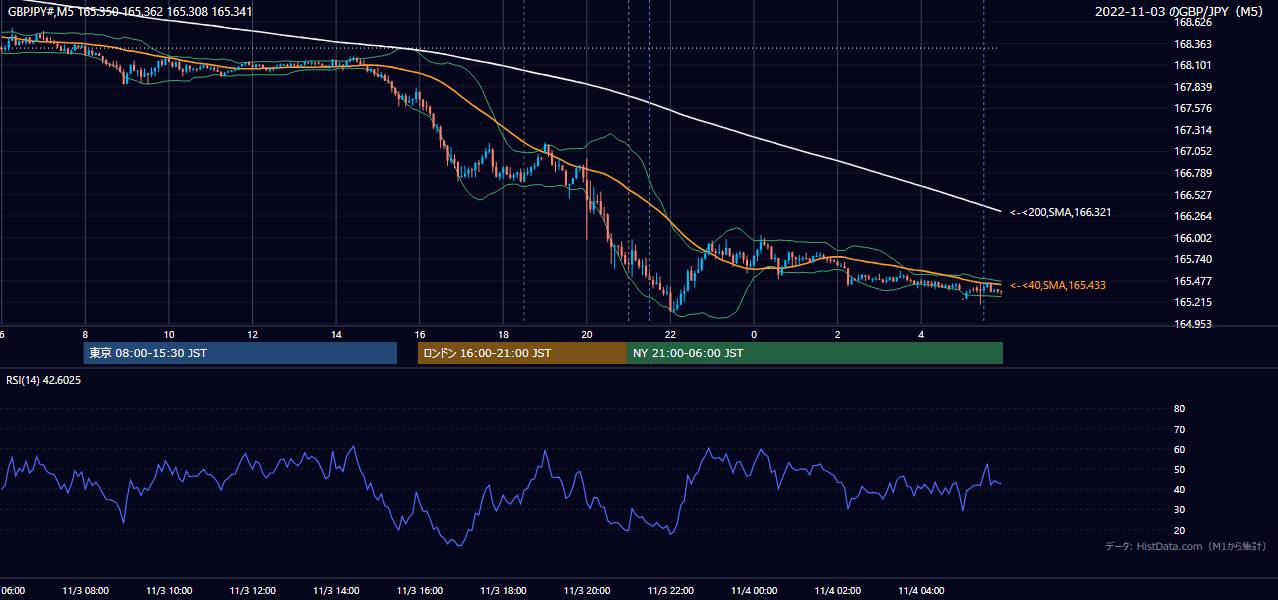Click RSI scale value 80

(1179, 409)
